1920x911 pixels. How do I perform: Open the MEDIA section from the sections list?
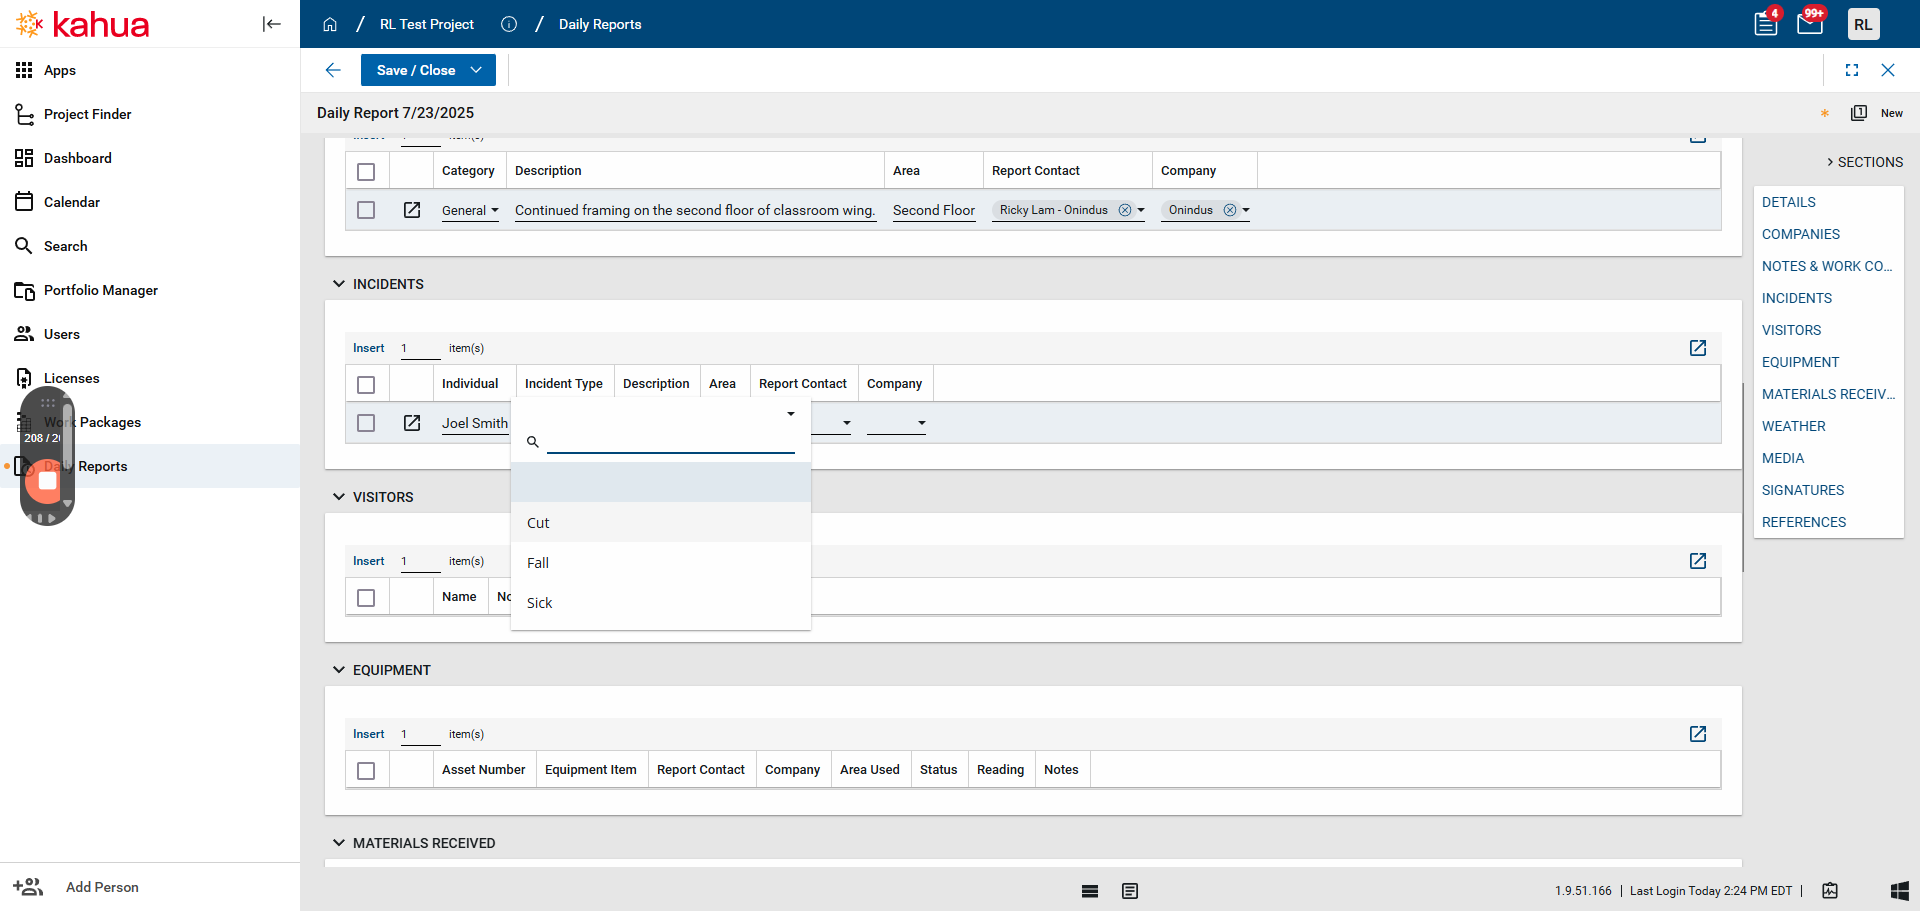1783,458
